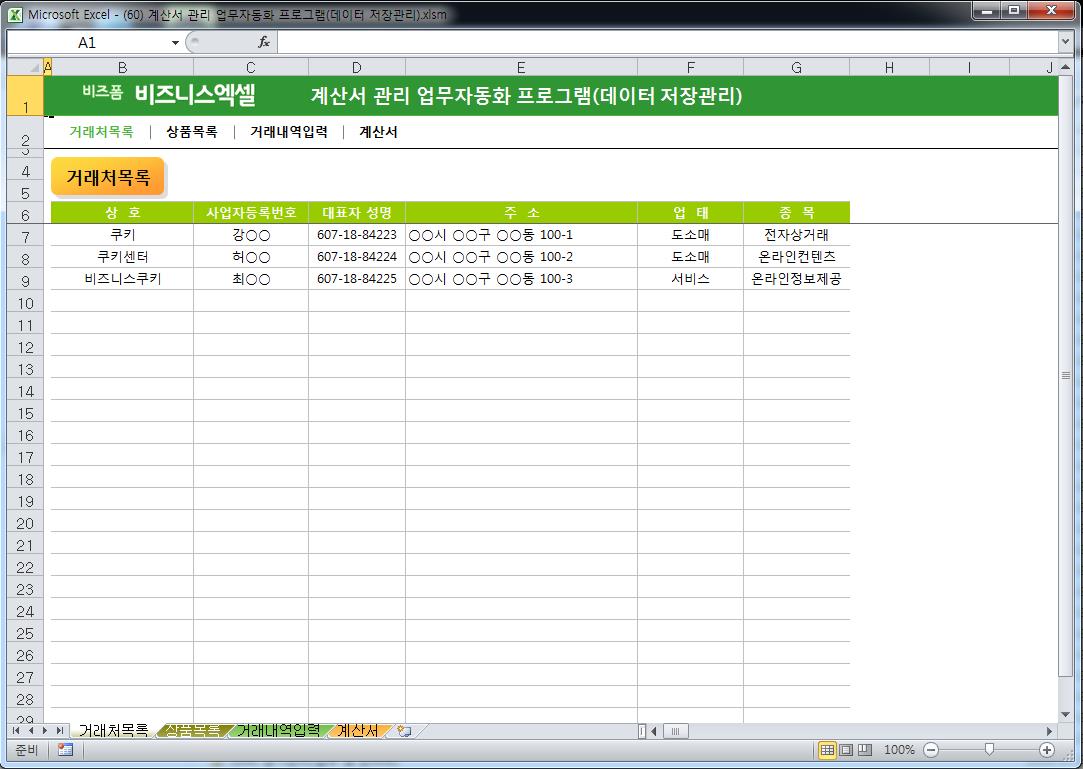Click horizontal scrollbar left arrow
This screenshot has width=1083, height=769.
click(x=653, y=730)
